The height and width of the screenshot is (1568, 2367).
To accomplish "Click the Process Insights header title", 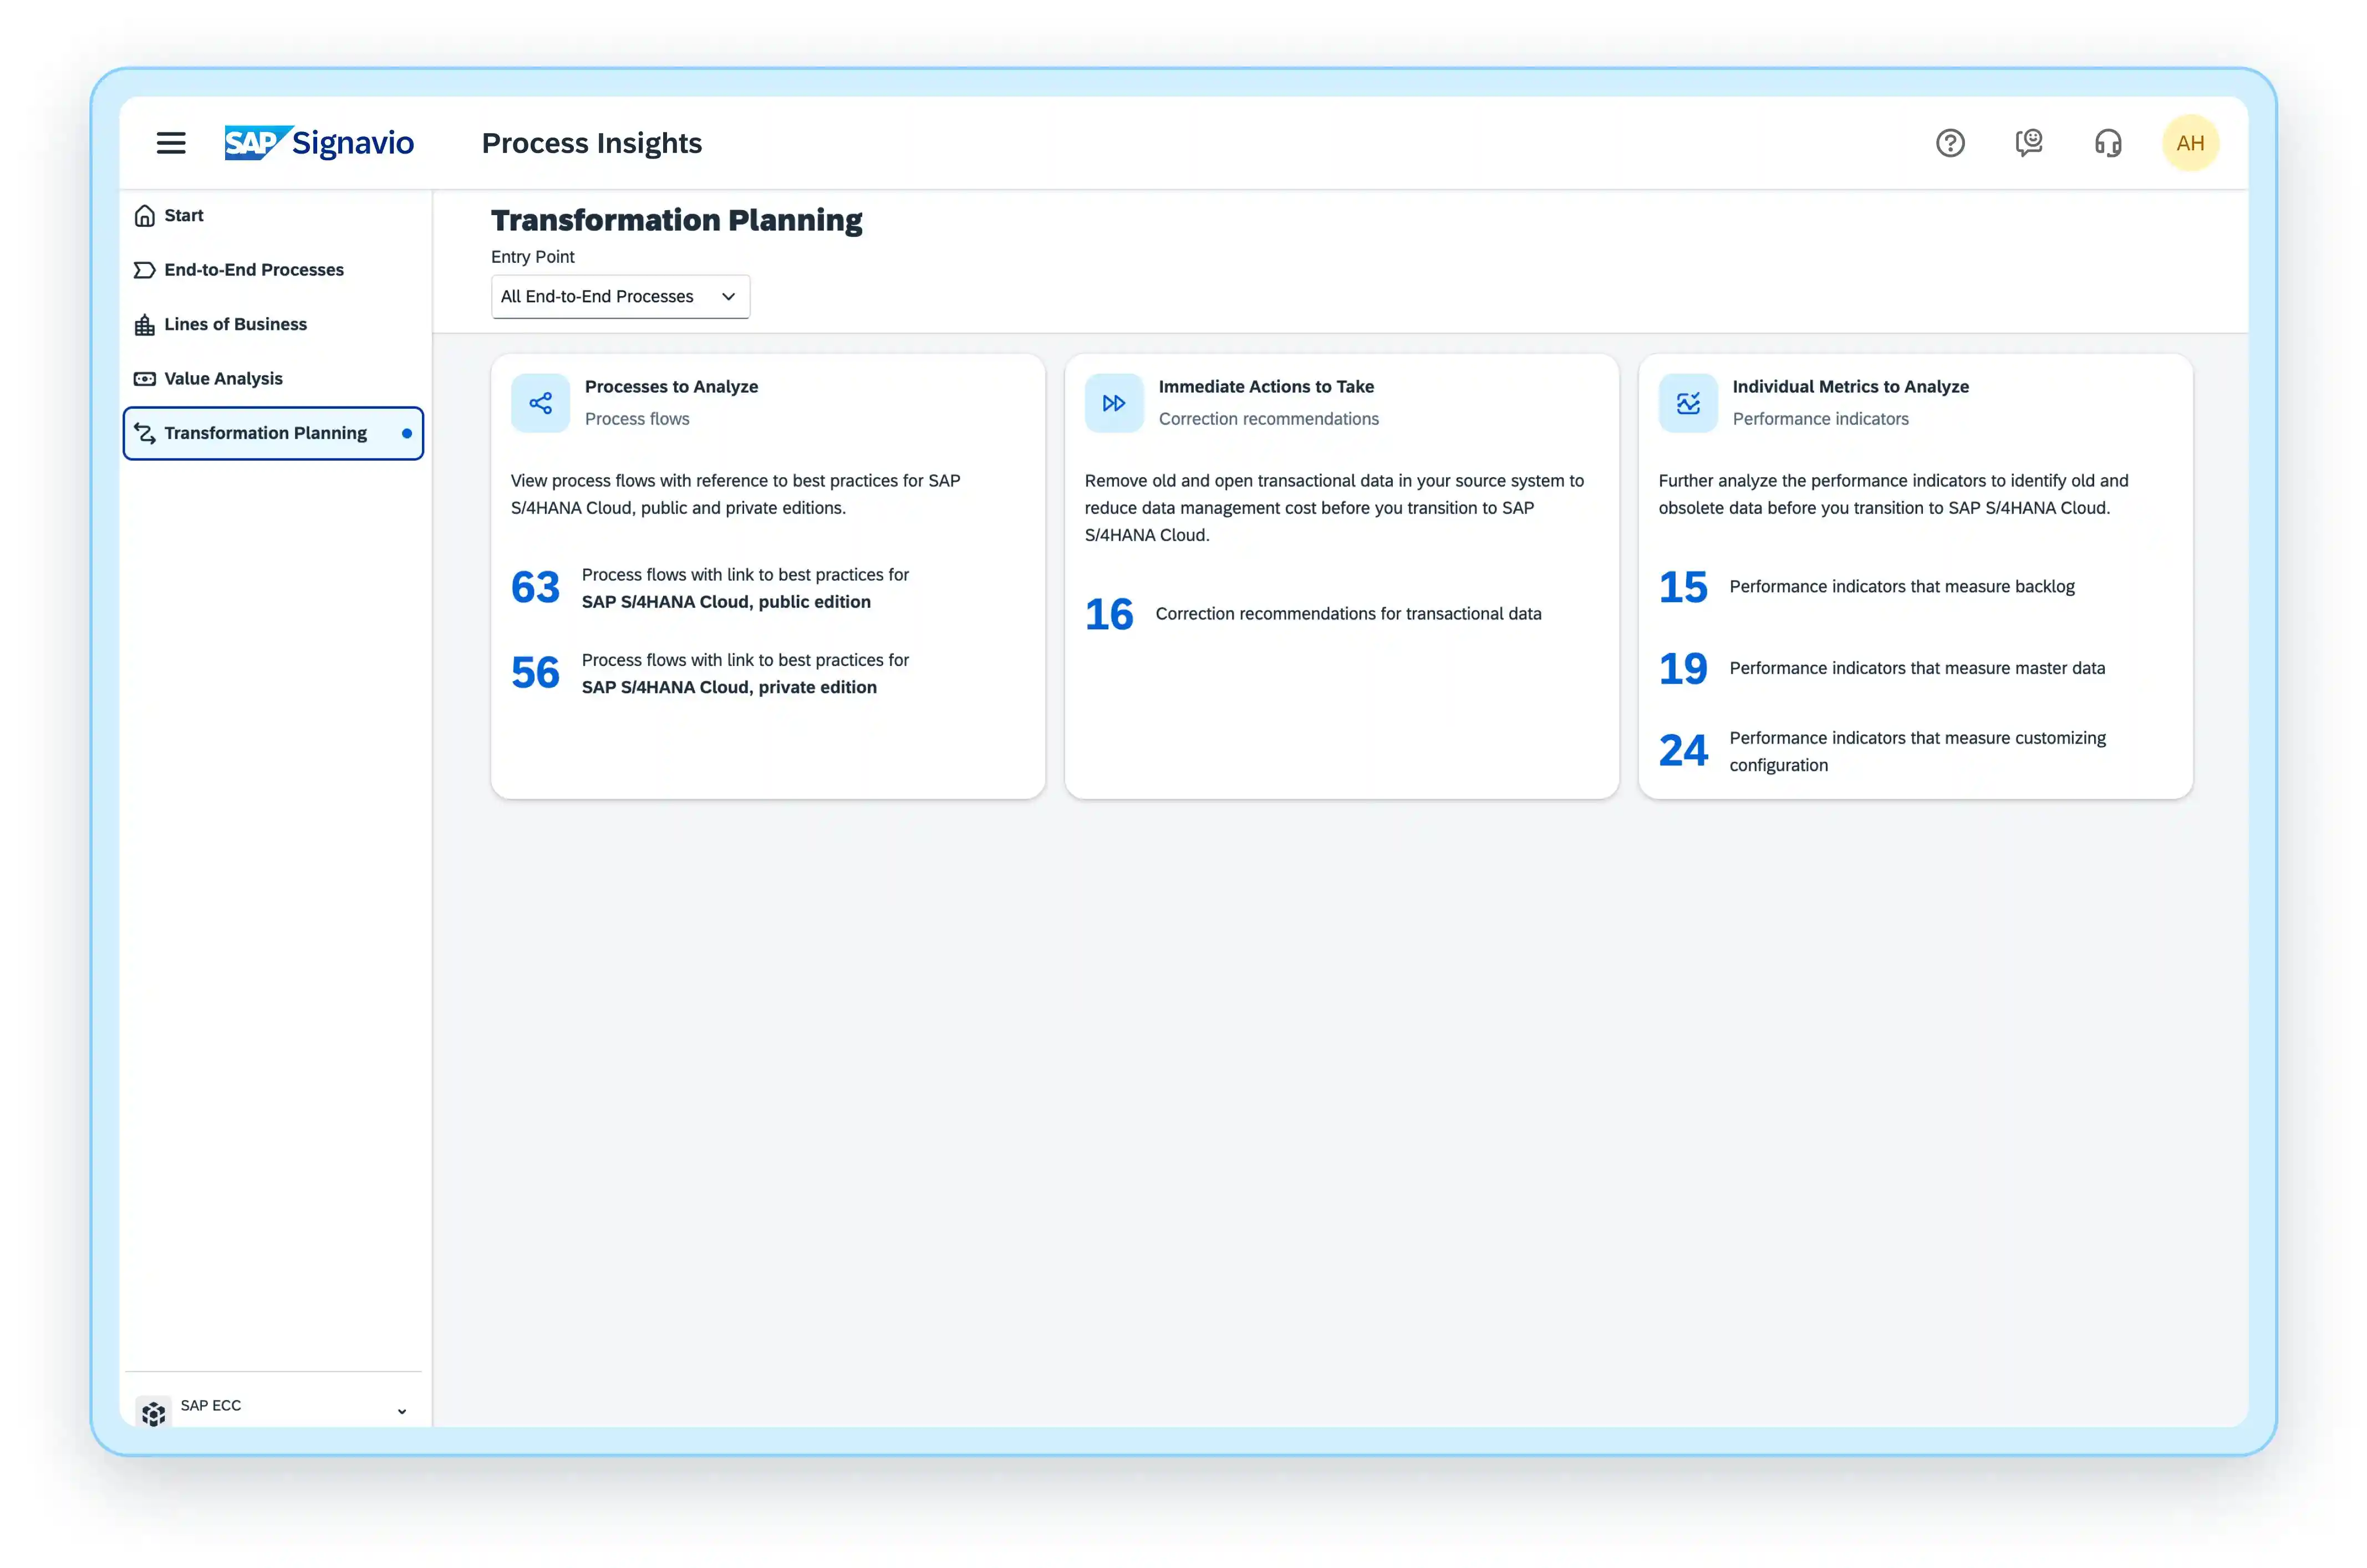I will [x=592, y=143].
